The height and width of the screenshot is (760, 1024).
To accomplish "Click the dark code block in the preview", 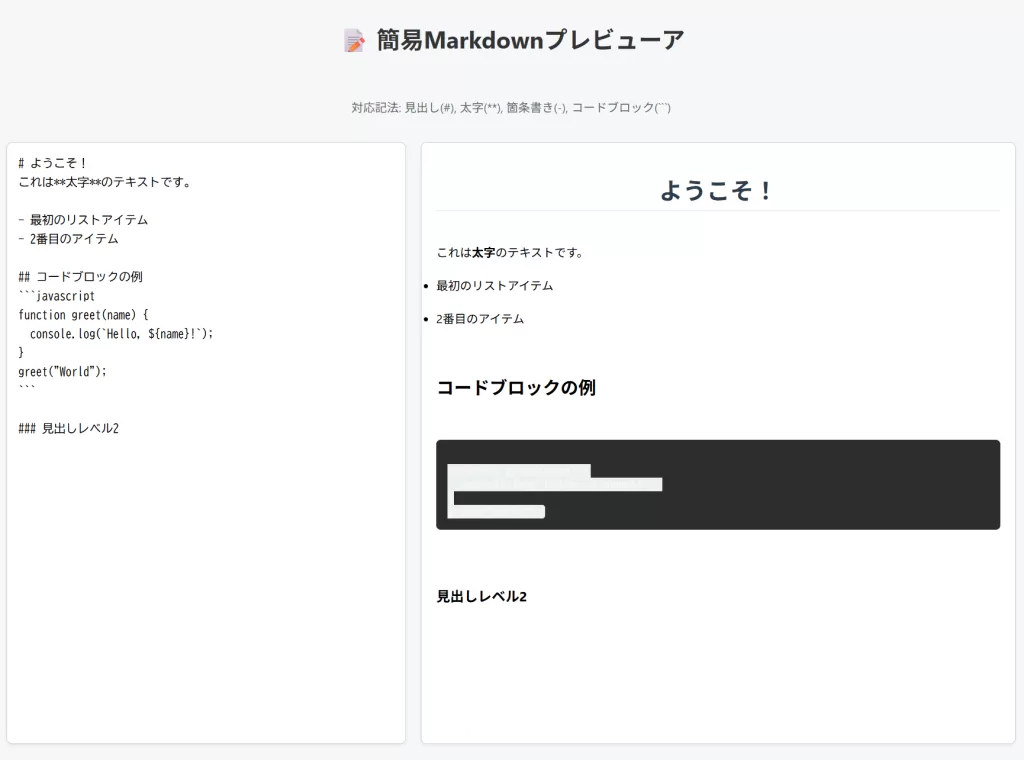I will pyautogui.click(x=717, y=484).
